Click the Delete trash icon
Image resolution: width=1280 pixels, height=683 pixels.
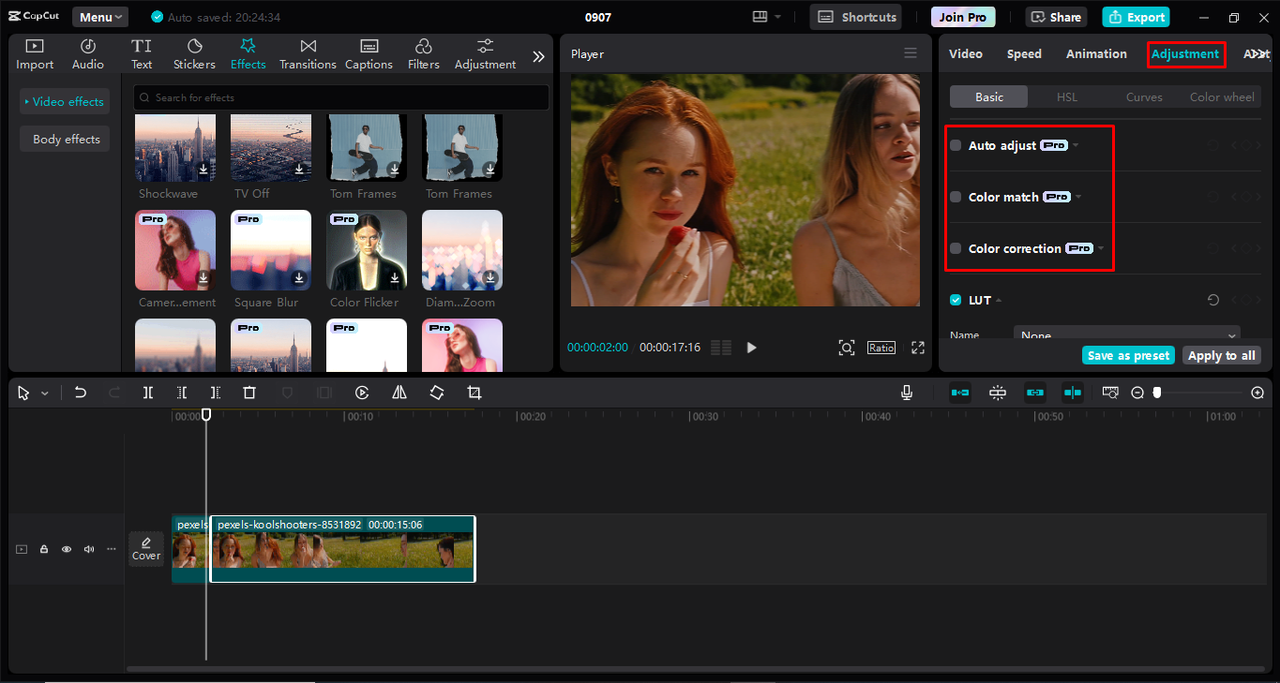[x=250, y=393]
